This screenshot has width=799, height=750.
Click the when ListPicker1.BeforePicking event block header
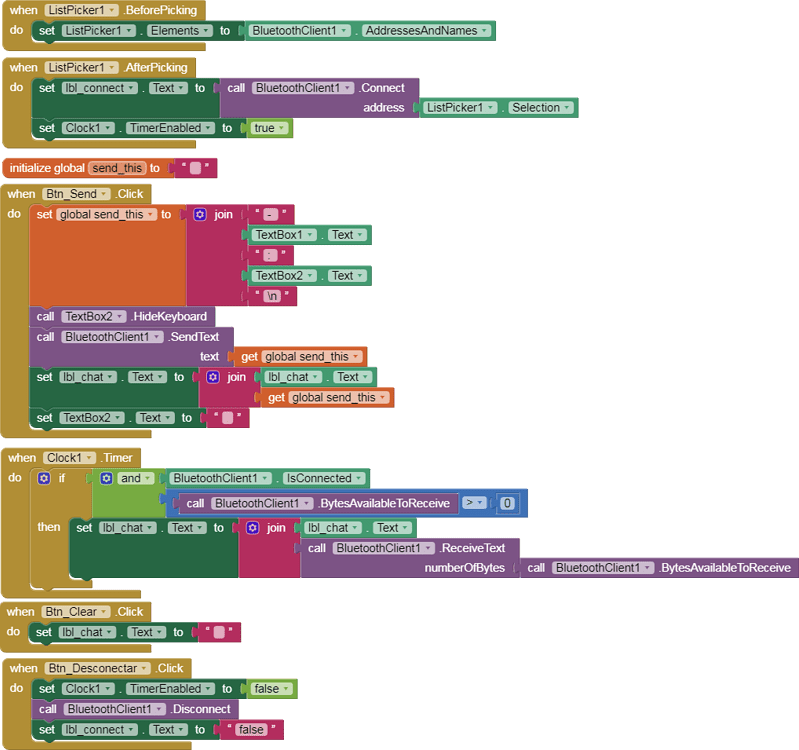pos(22,10)
